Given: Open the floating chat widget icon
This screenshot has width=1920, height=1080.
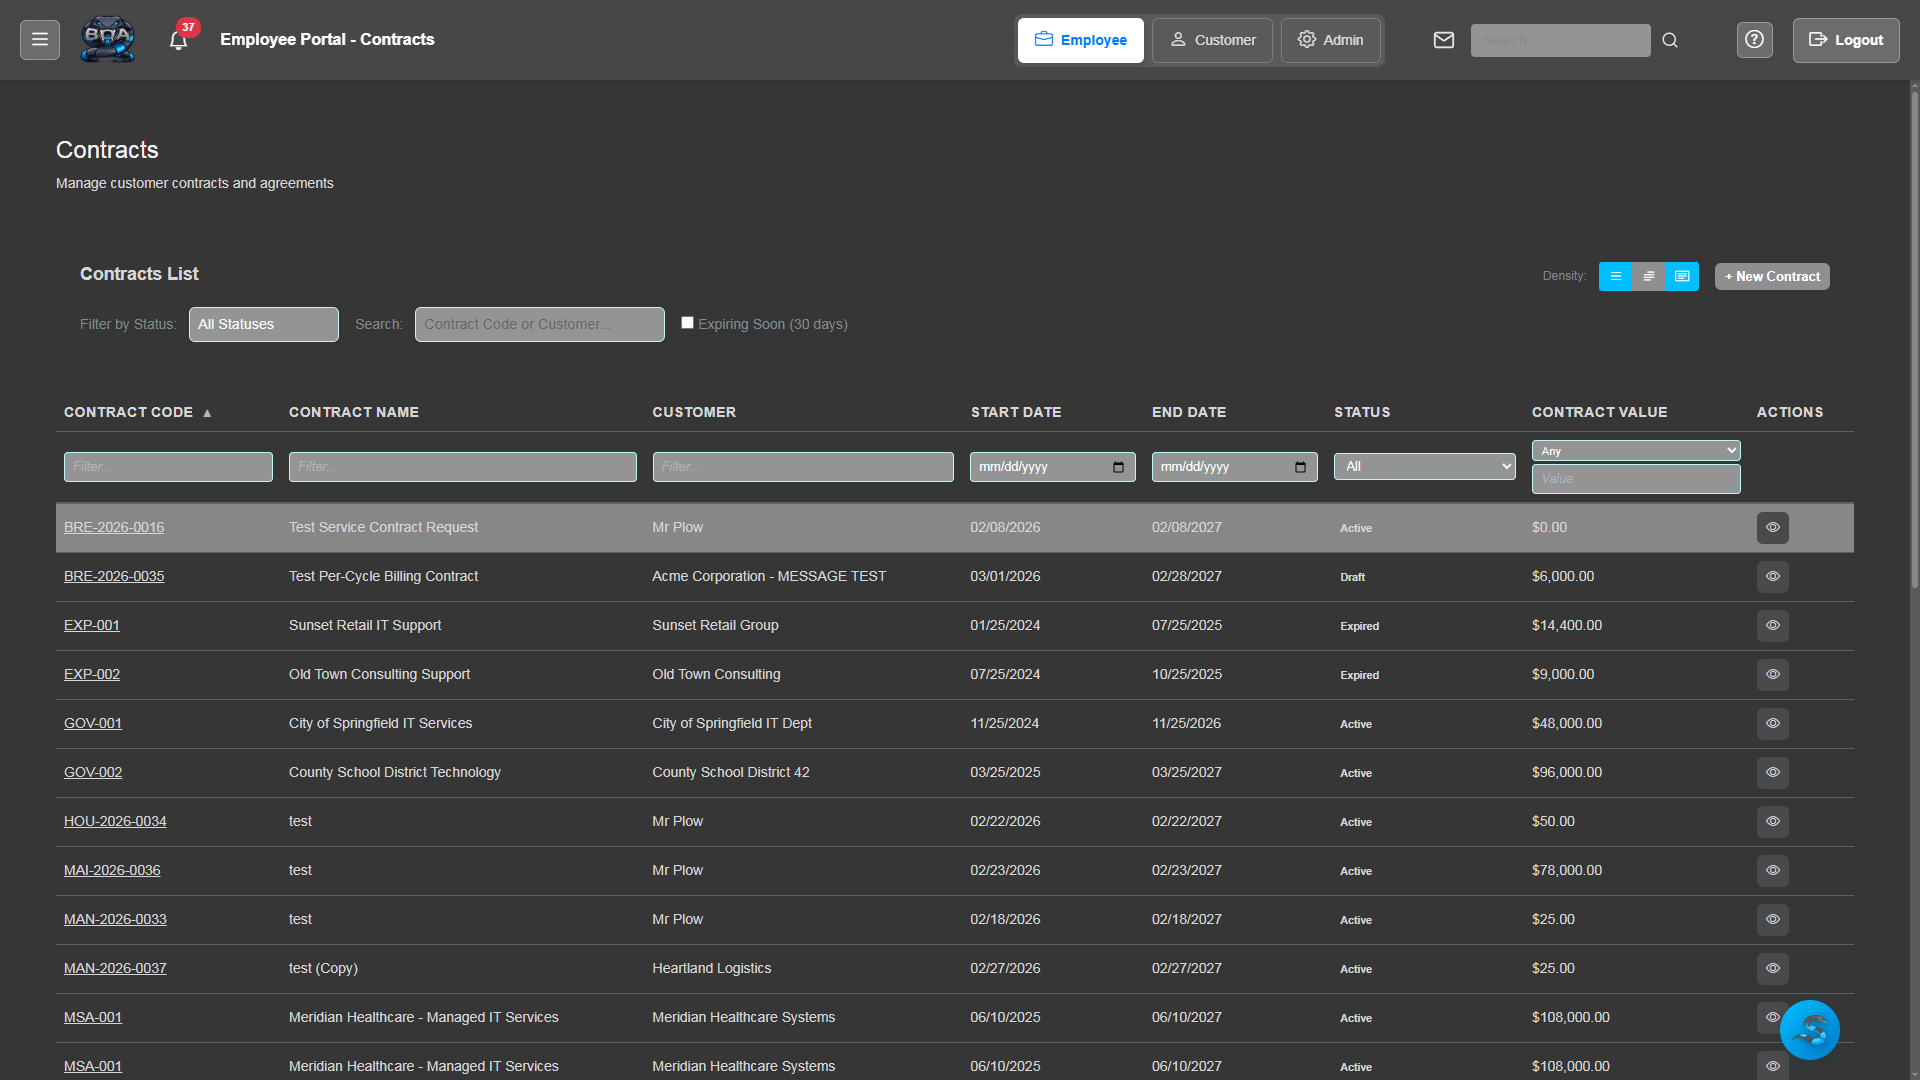Looking at the screenshot, I should (x=1810, y=1030).
